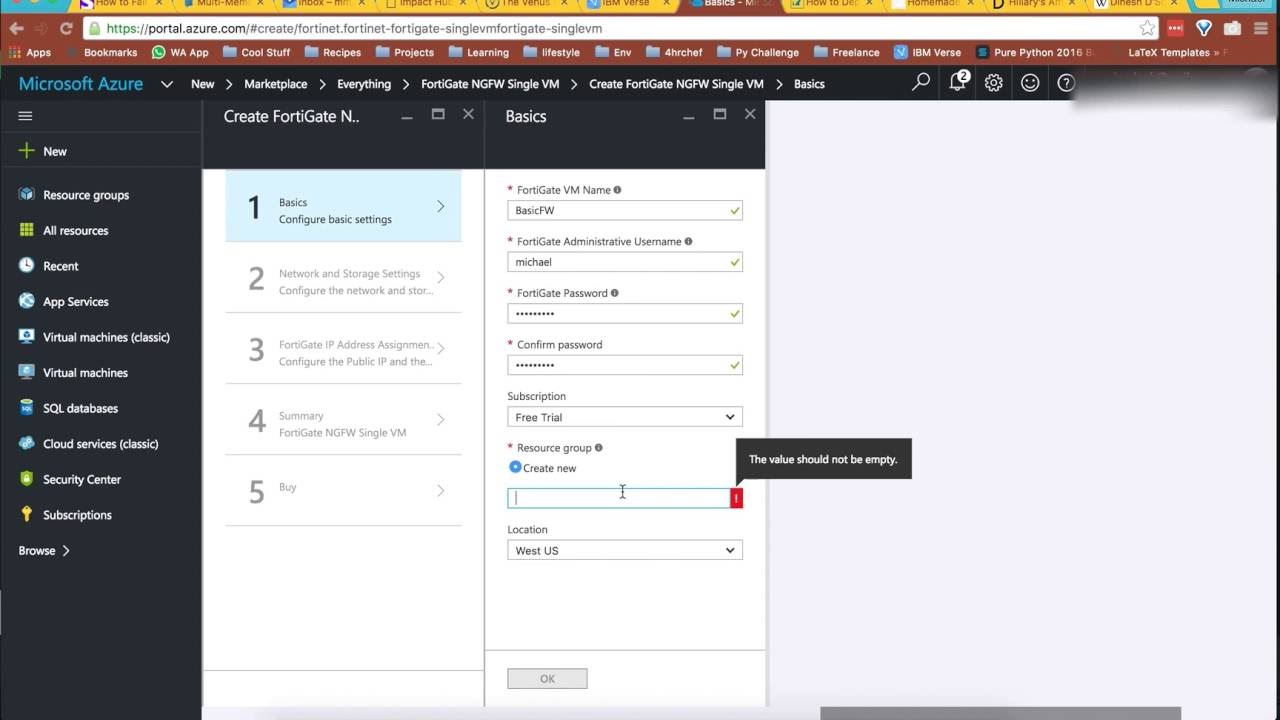Screen dimensions: 1280x720
Task: Click the FortiGate VM Name field
Action: [x=625, y=210]
